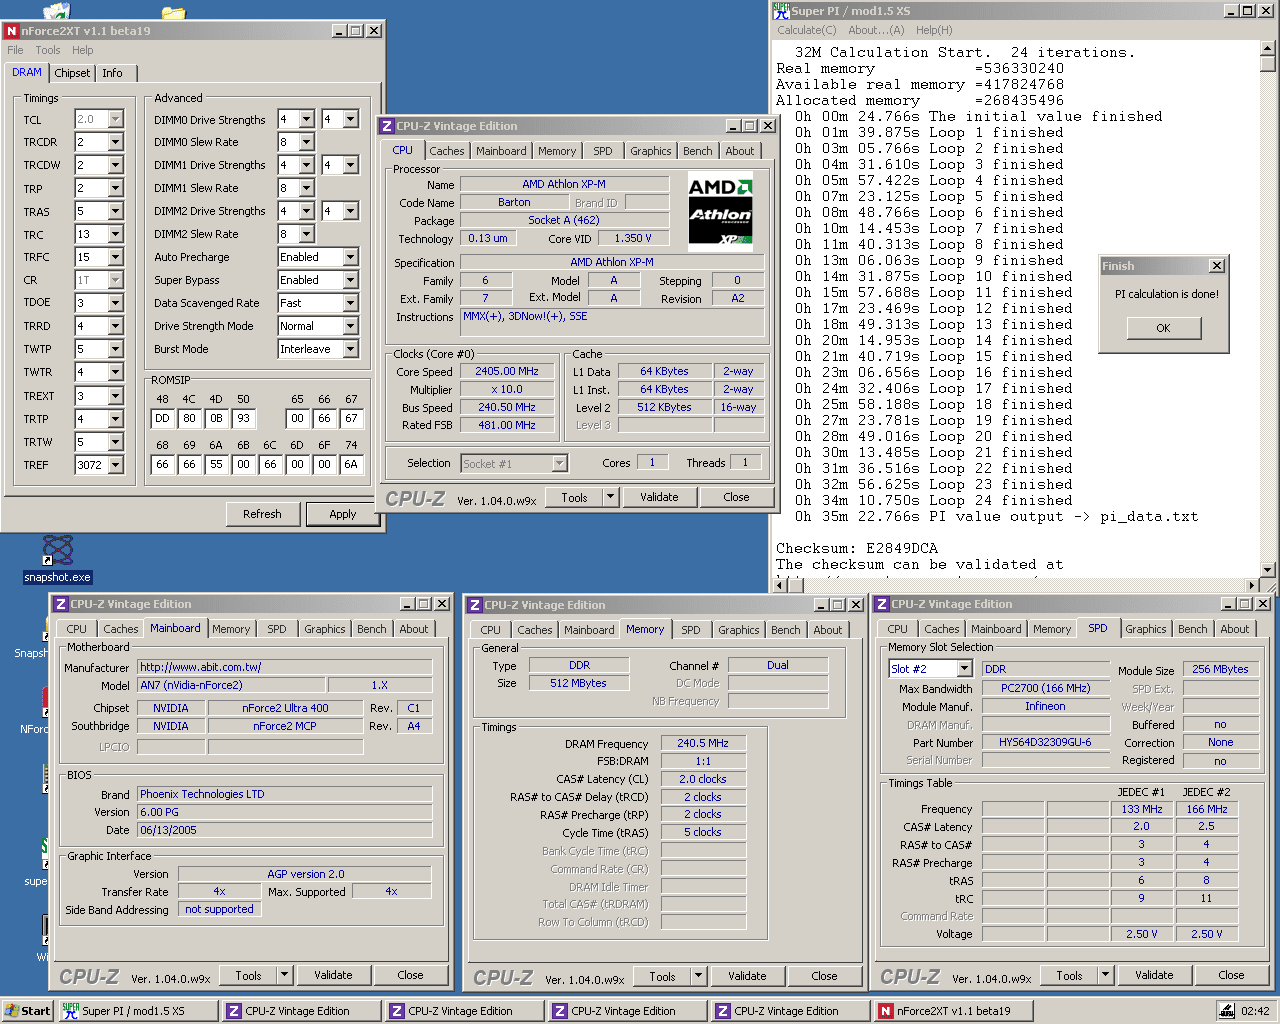Viewport: 1280px width, 1024px height.
Task: Open the Help menu in nForce2XT
Action: [83, 50]
